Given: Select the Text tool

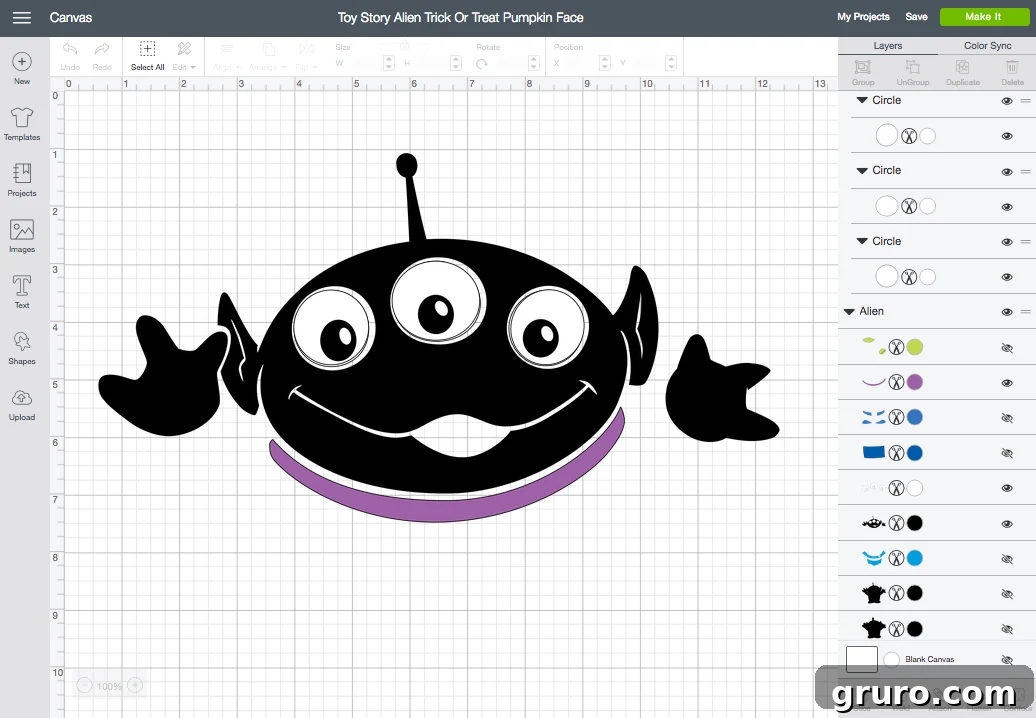Looking at the screenshot, I should tap(22, 285).
